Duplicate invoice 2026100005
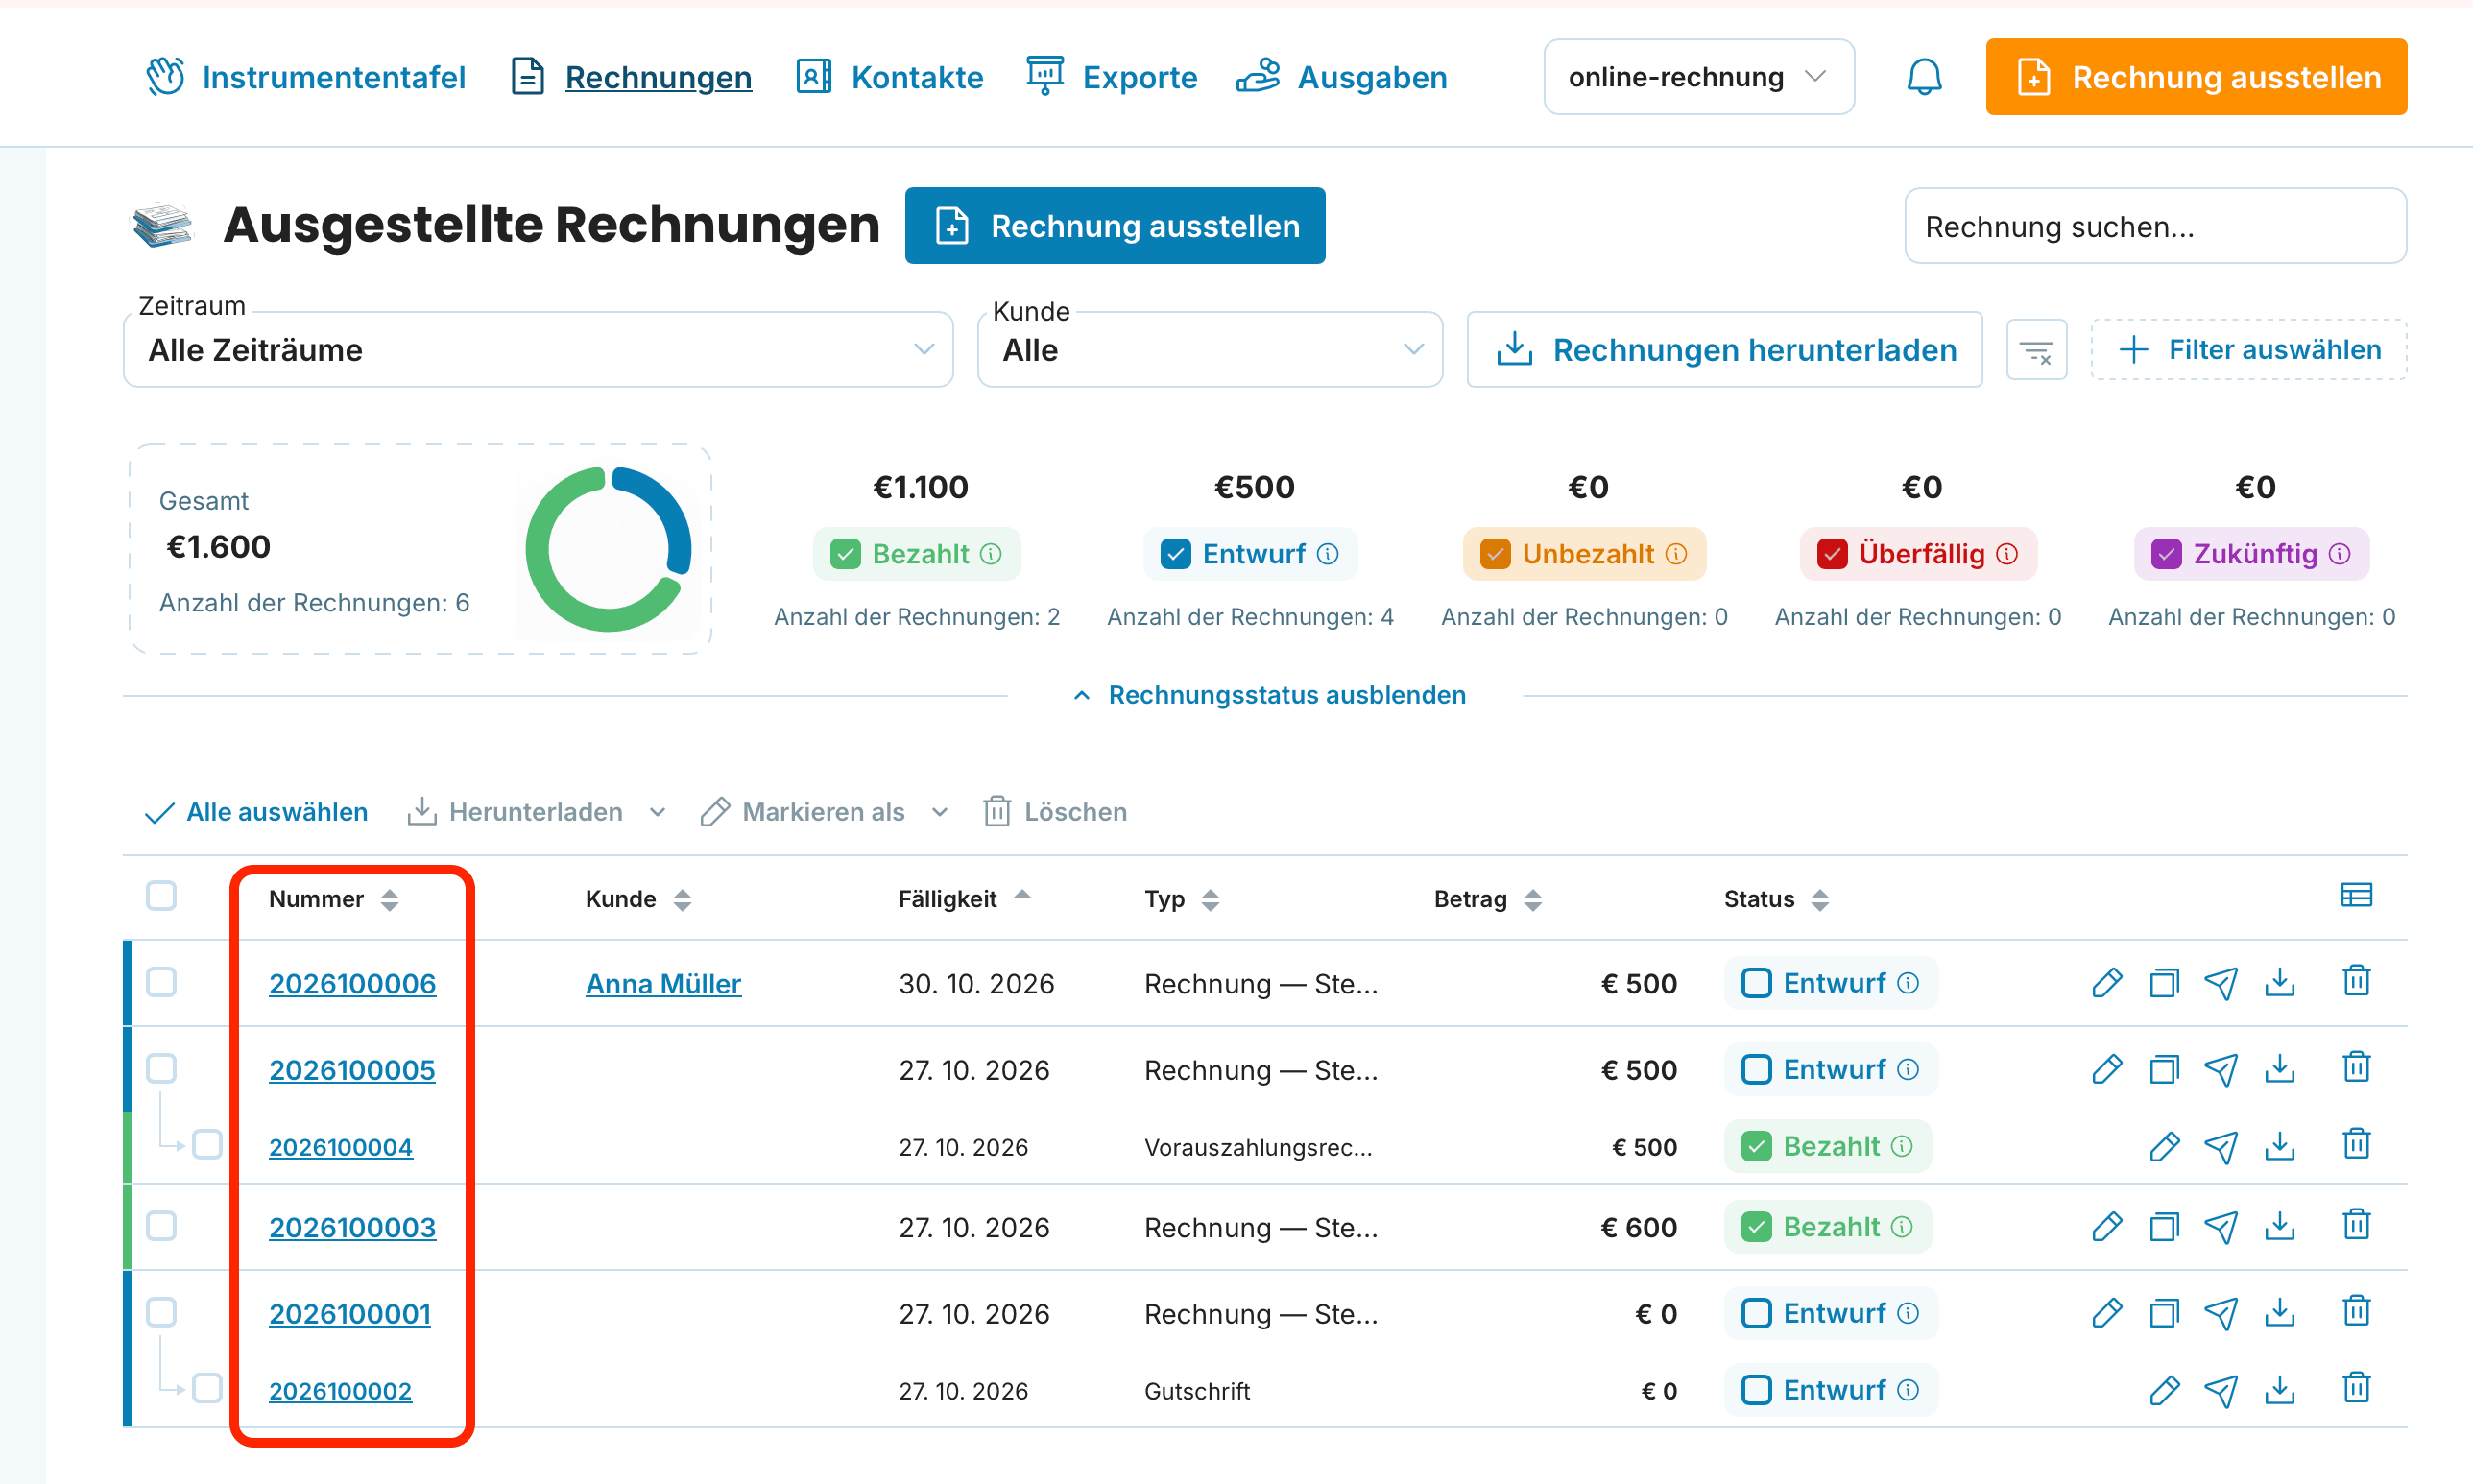This screenshot has width=2473, height=1484. coord(2164,1069)
